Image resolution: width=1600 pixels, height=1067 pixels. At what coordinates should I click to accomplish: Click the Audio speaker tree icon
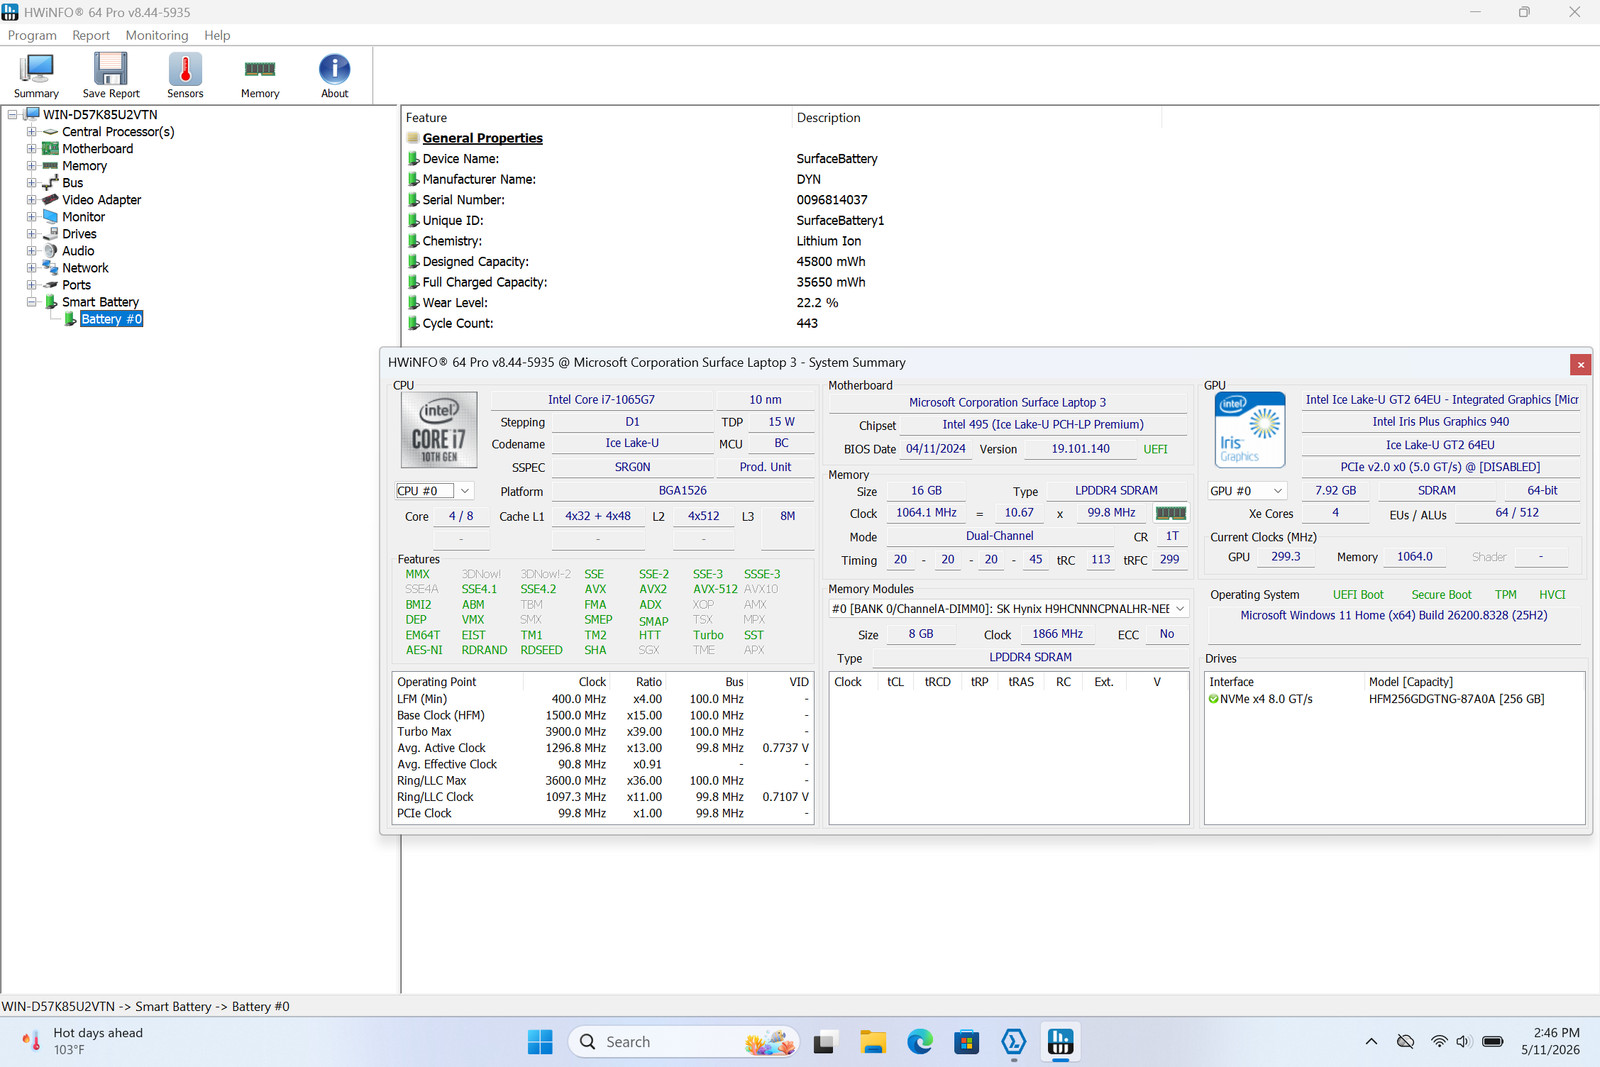[x=50, y=251]
